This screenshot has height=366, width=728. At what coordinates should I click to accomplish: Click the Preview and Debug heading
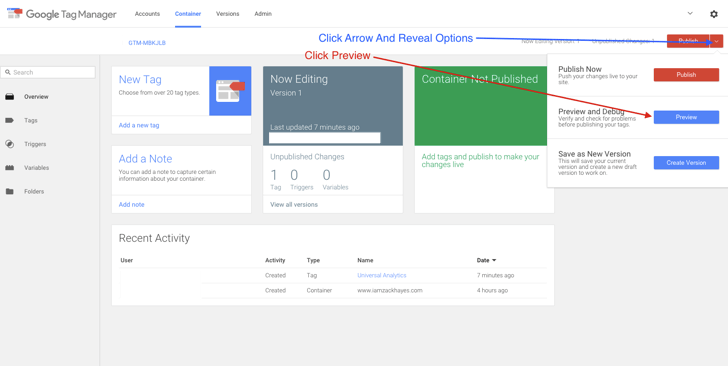(x=591, y=111)
